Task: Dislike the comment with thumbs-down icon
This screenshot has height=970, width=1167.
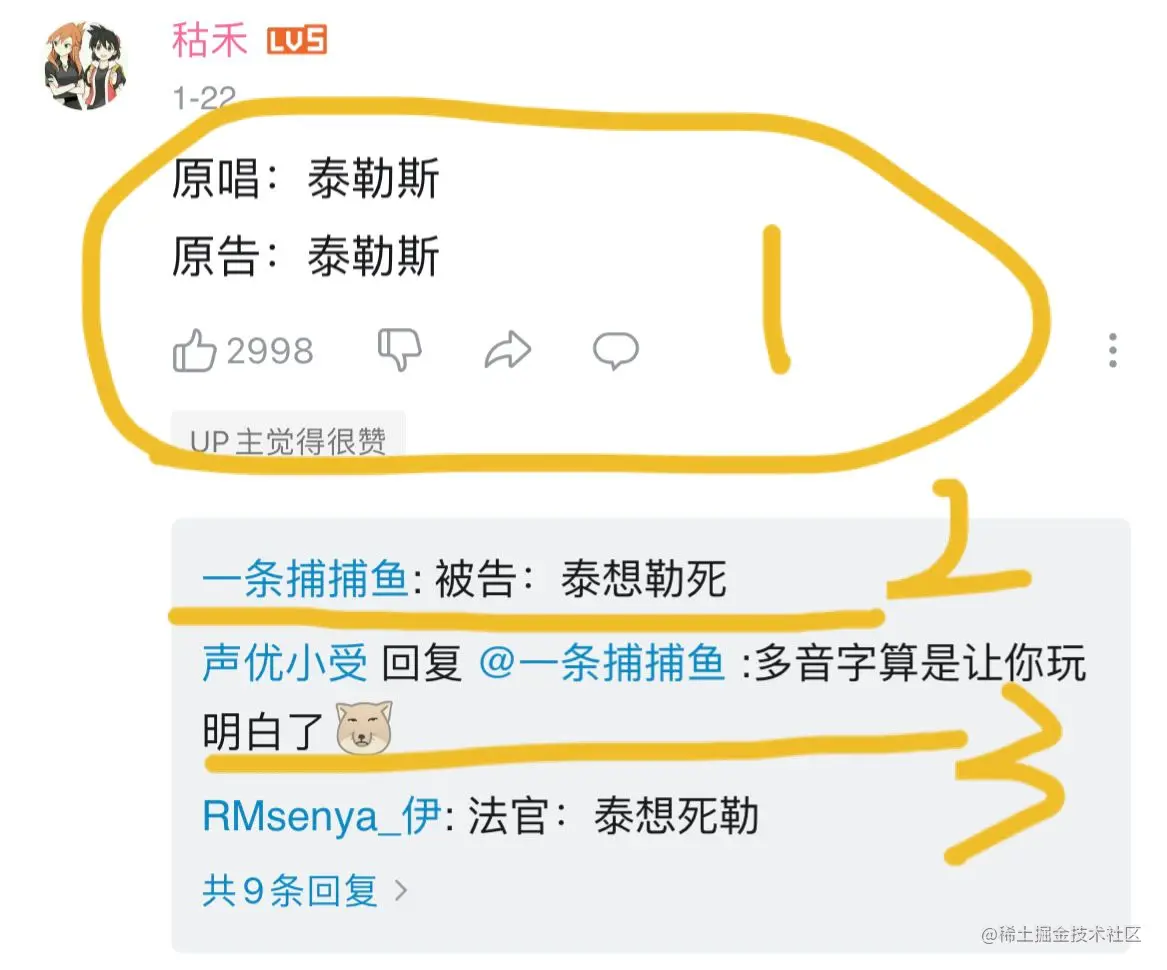Action: (x=400, y=348)
